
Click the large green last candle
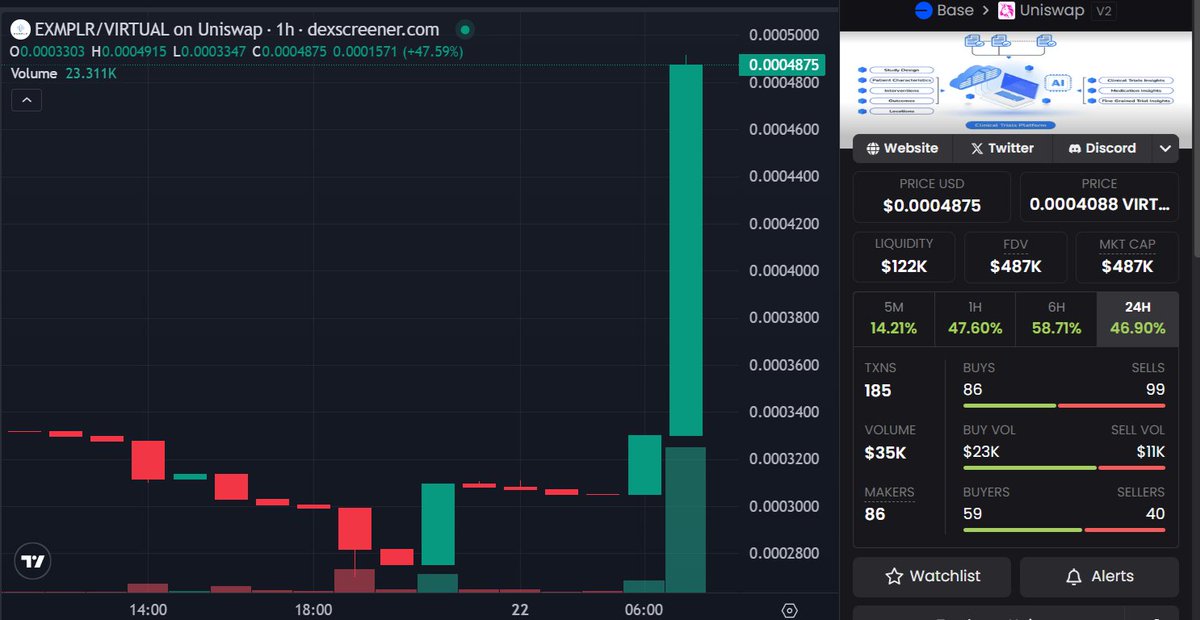[686, 250]
